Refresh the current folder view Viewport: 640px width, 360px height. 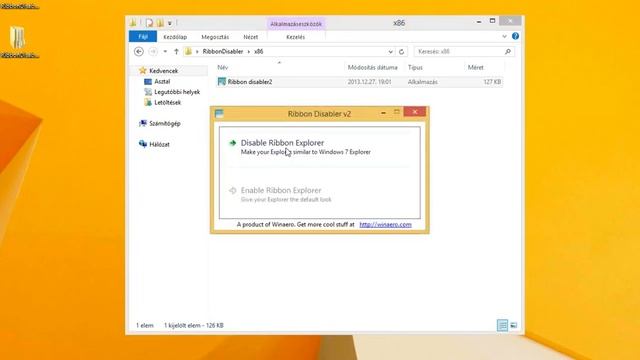[402, 52]
